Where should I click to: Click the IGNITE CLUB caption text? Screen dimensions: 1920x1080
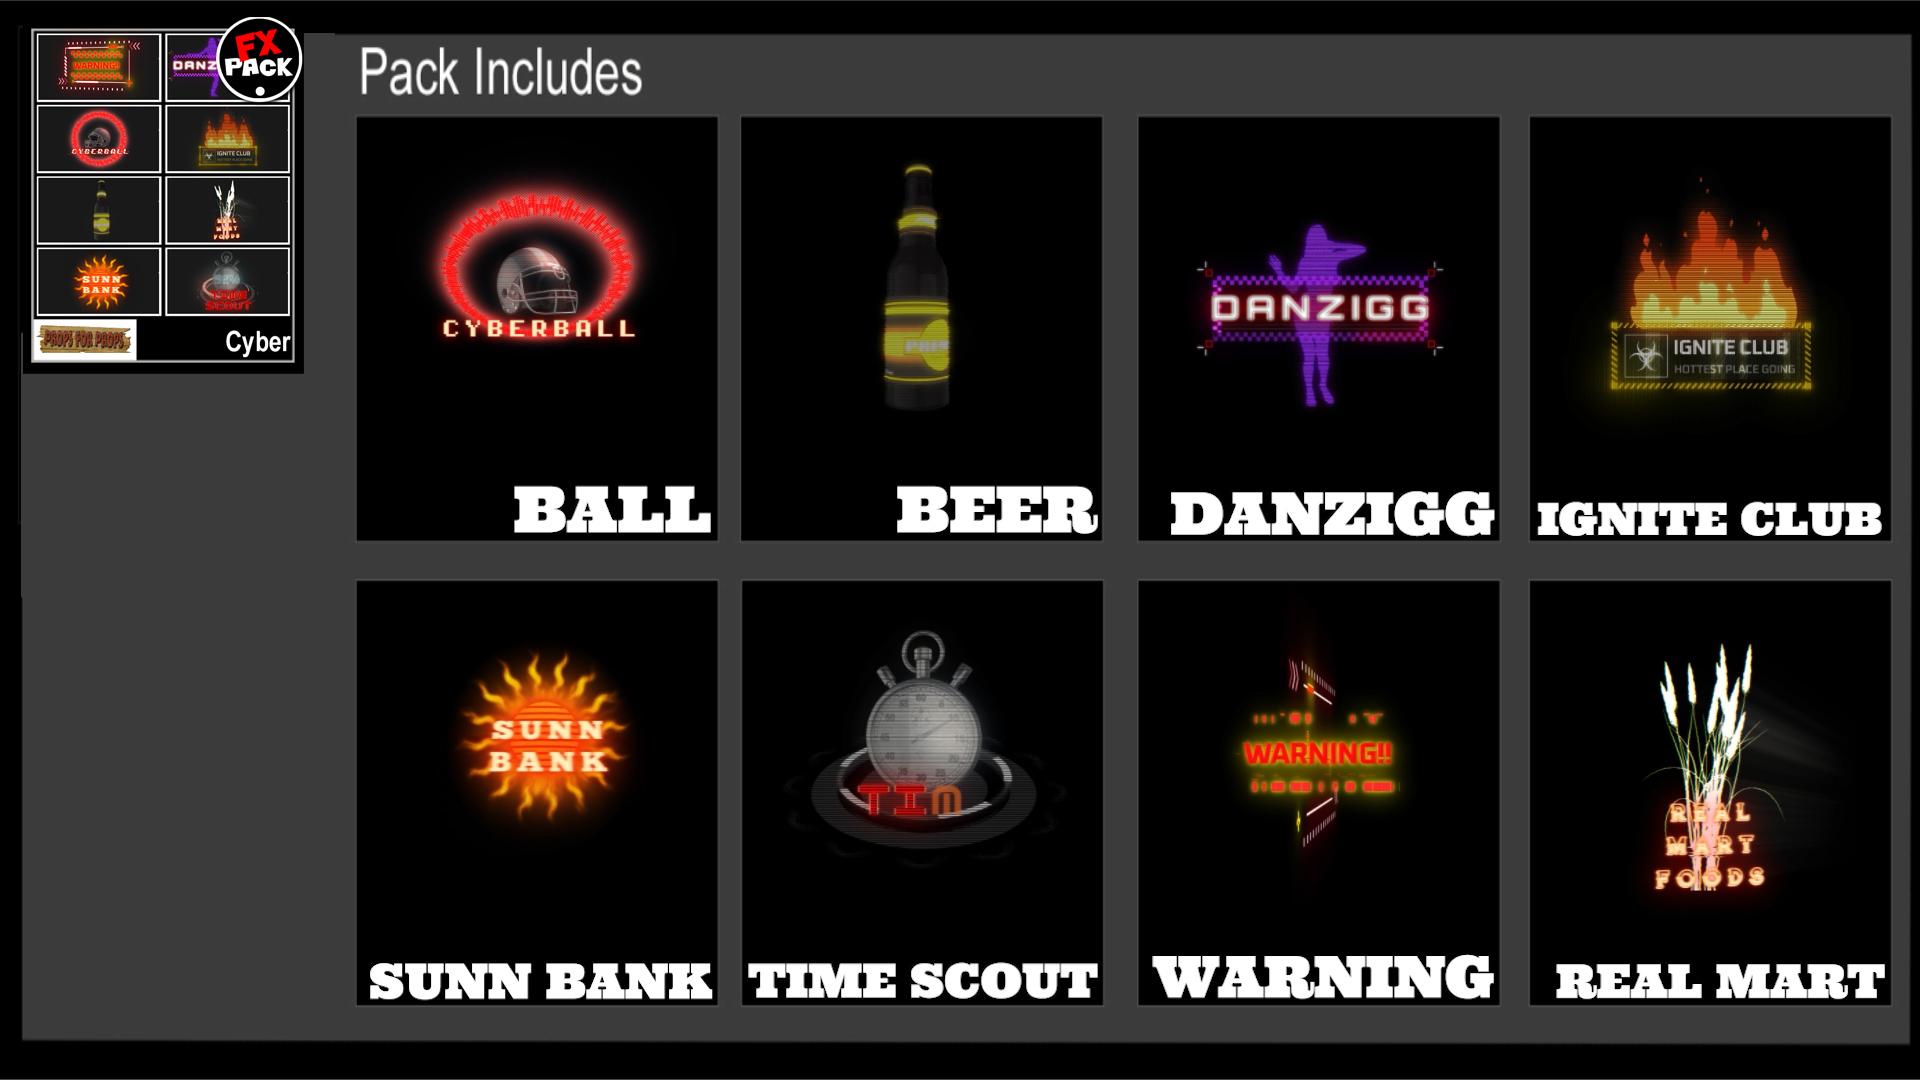click(x=1709, y=519)
